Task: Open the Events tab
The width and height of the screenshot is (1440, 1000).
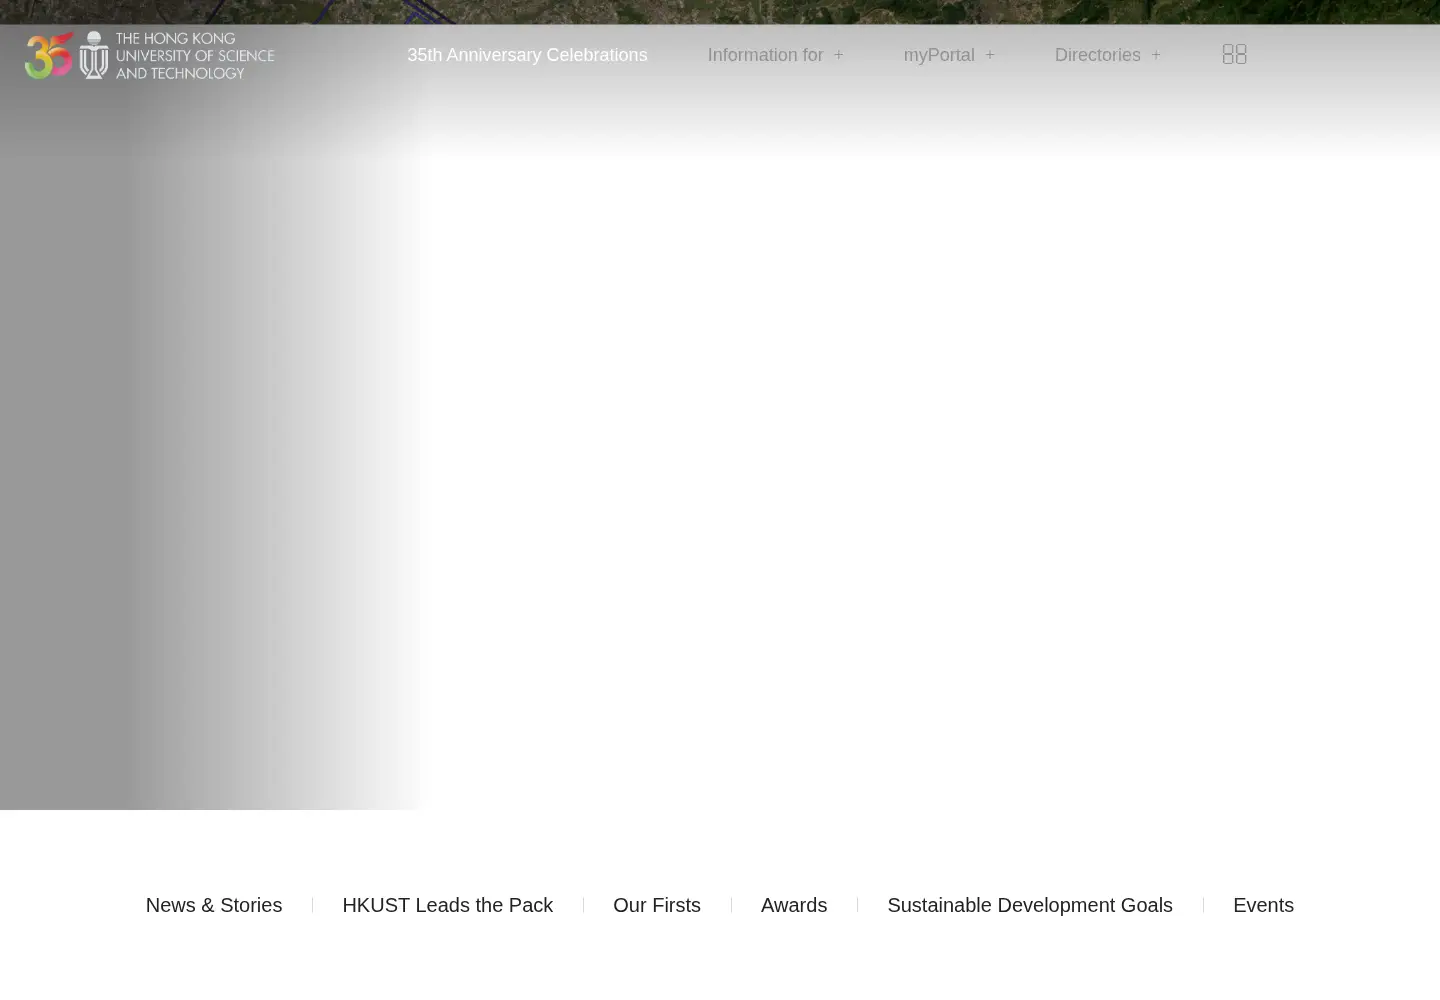Action: pos(1263,905)
